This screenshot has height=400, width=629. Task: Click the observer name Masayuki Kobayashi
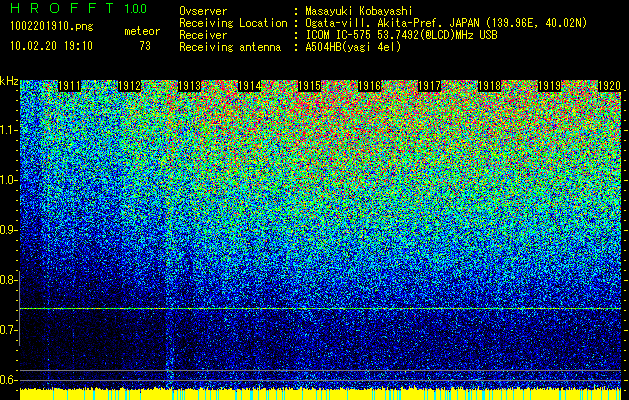point(359,11)
